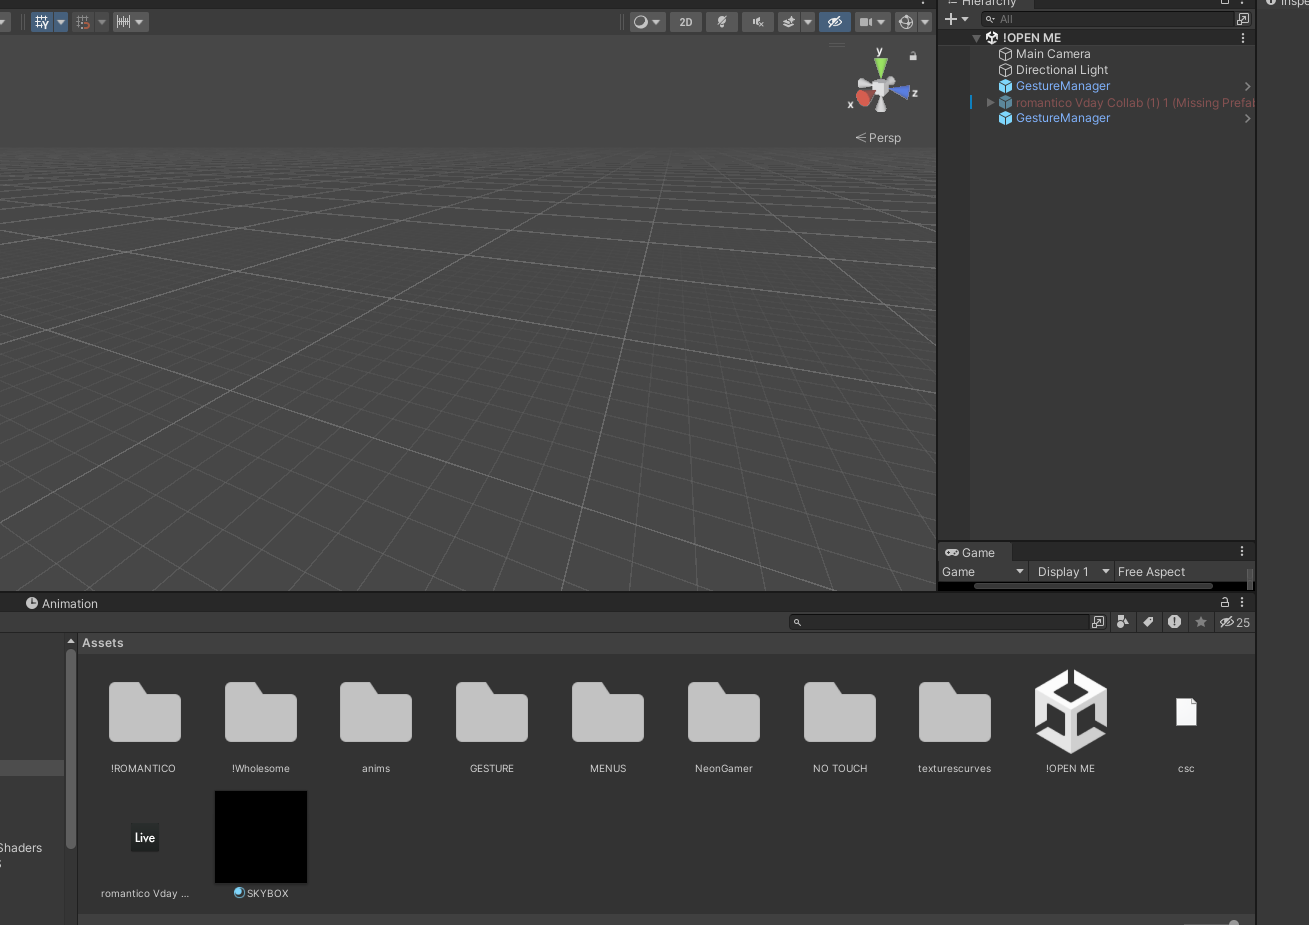Viewport: 1309px width, 925px height.
Task: Toggle hidden packages visibility count
Action: click(1235, 622)
